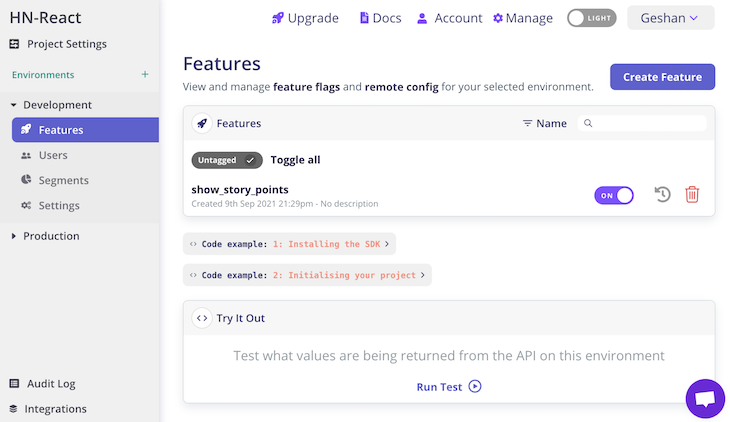This screenshot has height=422, width=730.
Task: Open the Audit Log
Action: (42, 384)
